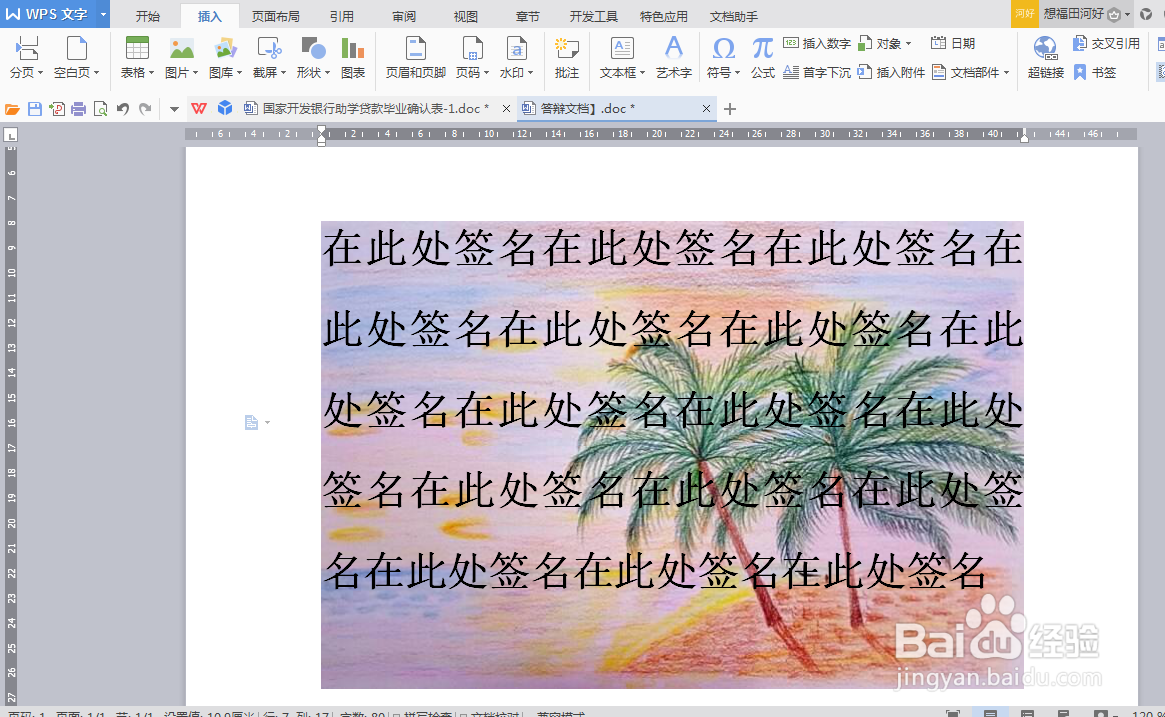Expand the 水印 dropdown arrow
This screenshot has width=1165, height=717.
pos(530,73)
